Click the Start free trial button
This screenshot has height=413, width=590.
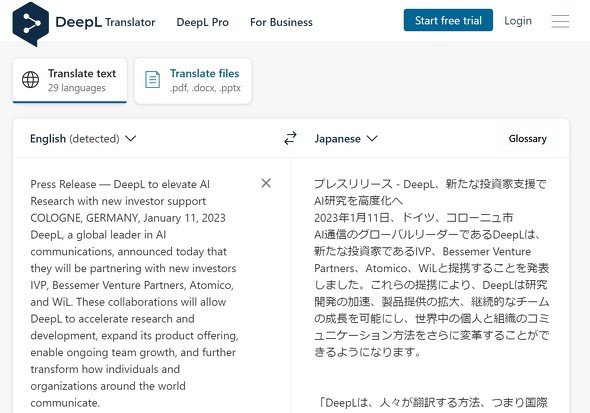(448, 20)
